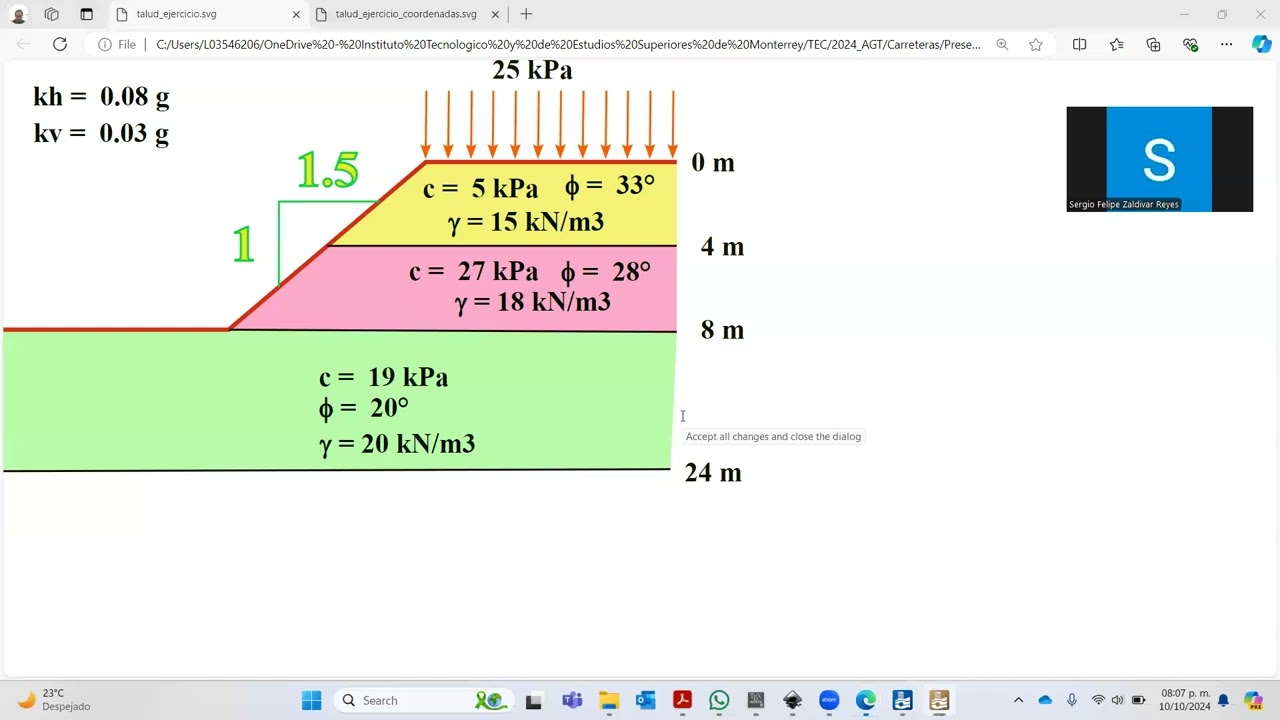Click the 24 m depth label
1280x720 pixels.
[713, 473]
